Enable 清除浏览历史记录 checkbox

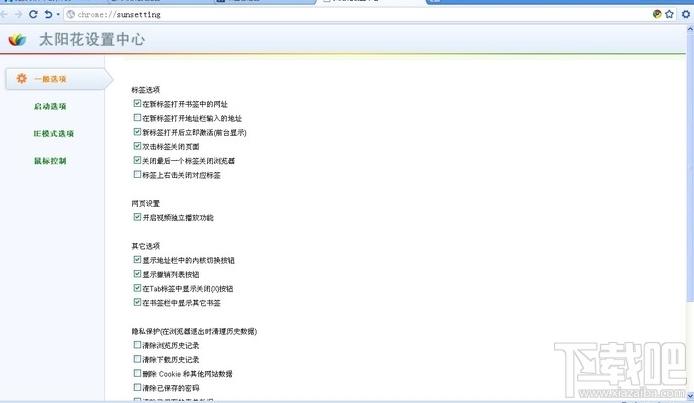(137, 345)
